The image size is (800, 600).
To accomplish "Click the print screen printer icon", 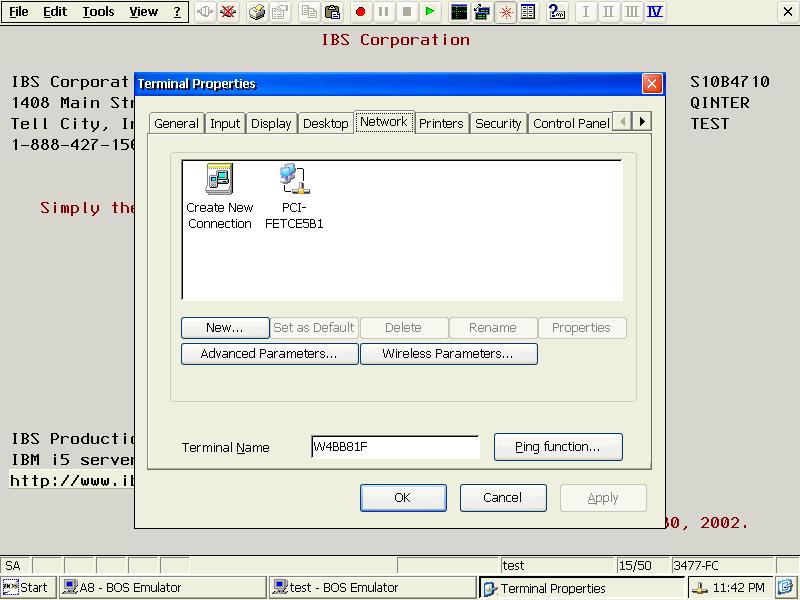I will point(257,12).
